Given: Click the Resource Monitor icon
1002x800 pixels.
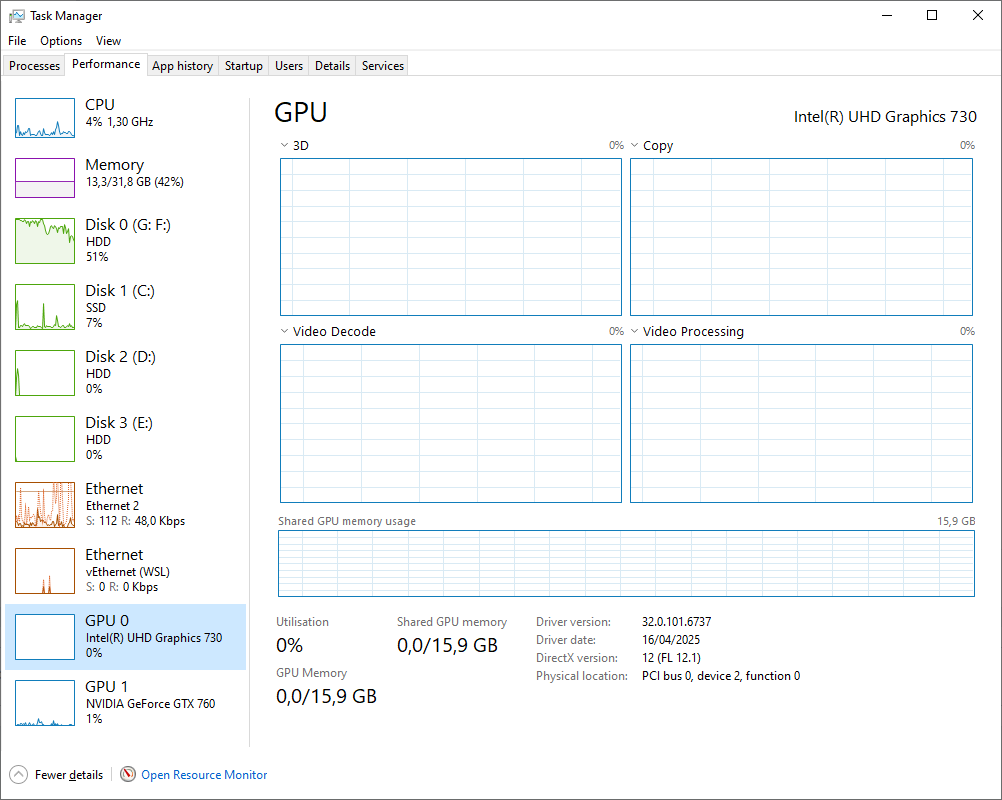Looking at the screenshot, I should tap(128, 774).
